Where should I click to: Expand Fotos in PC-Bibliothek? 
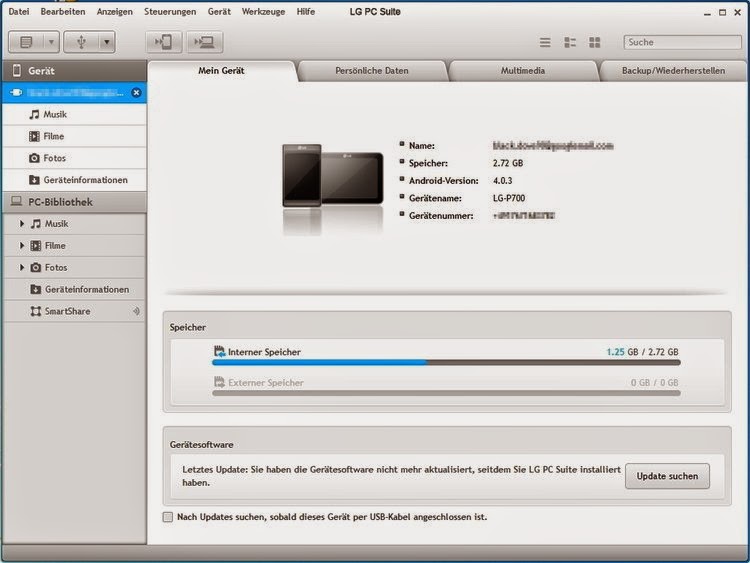click(x=22, y=267)
